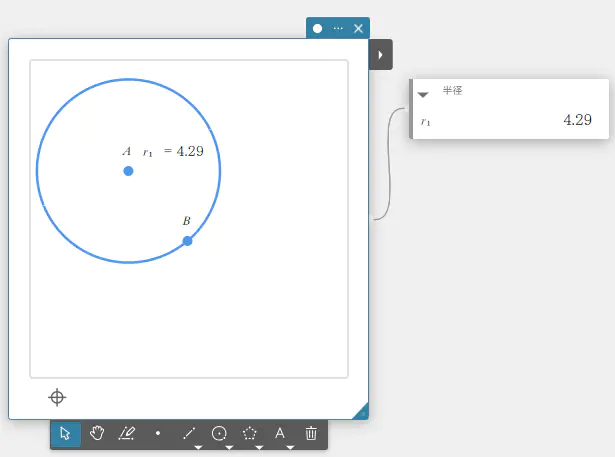
Task: Click the trash delete icon
Action: tap(311, 433)
